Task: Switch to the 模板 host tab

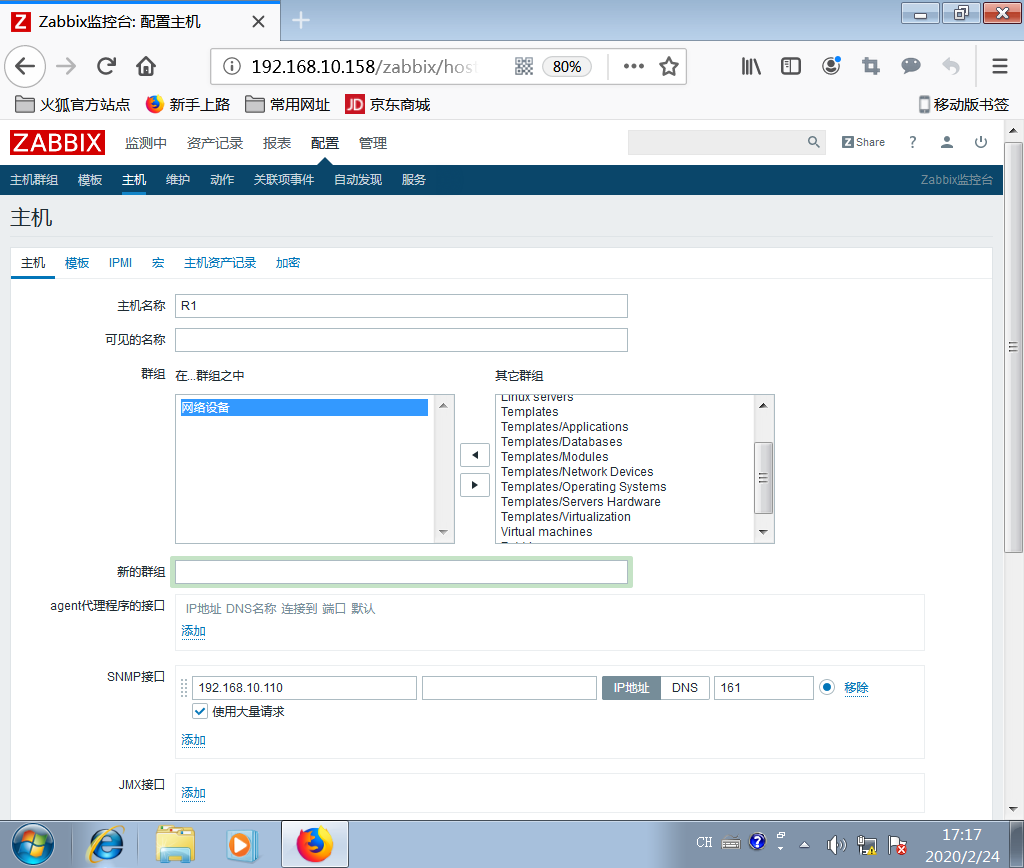Action: (77, 263)
